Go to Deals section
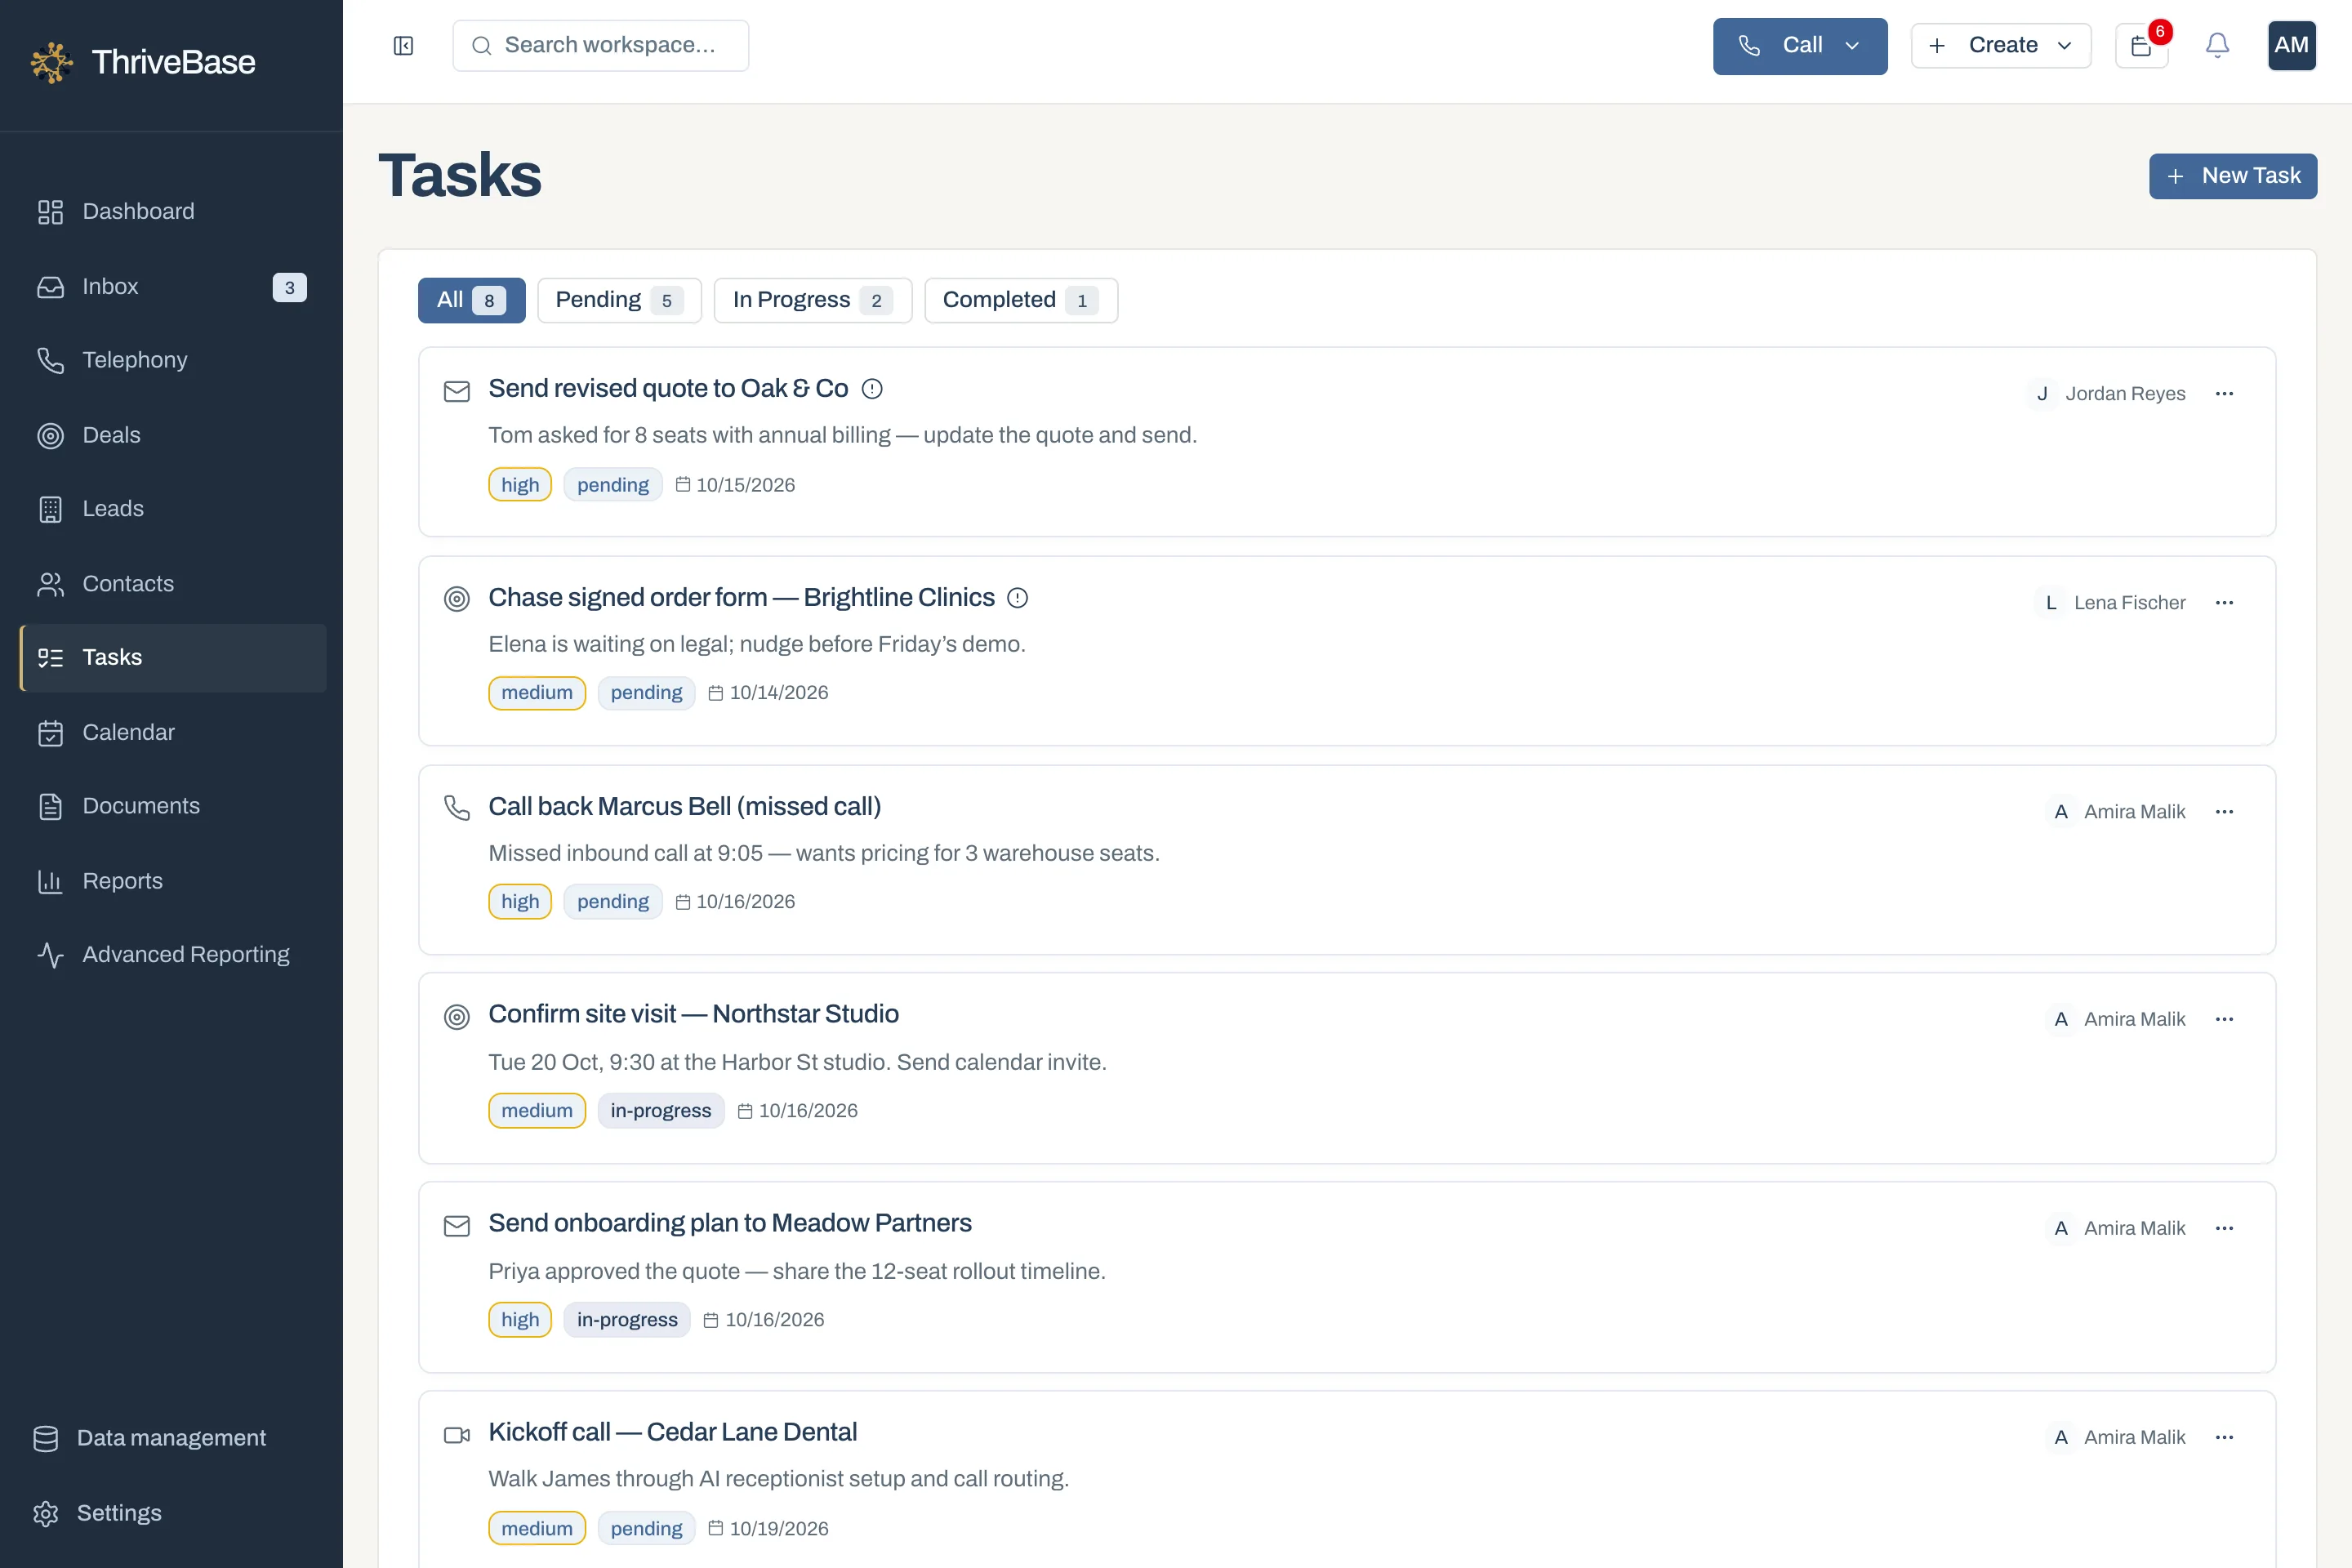Screen dimensions: 2352x1568 173,435
